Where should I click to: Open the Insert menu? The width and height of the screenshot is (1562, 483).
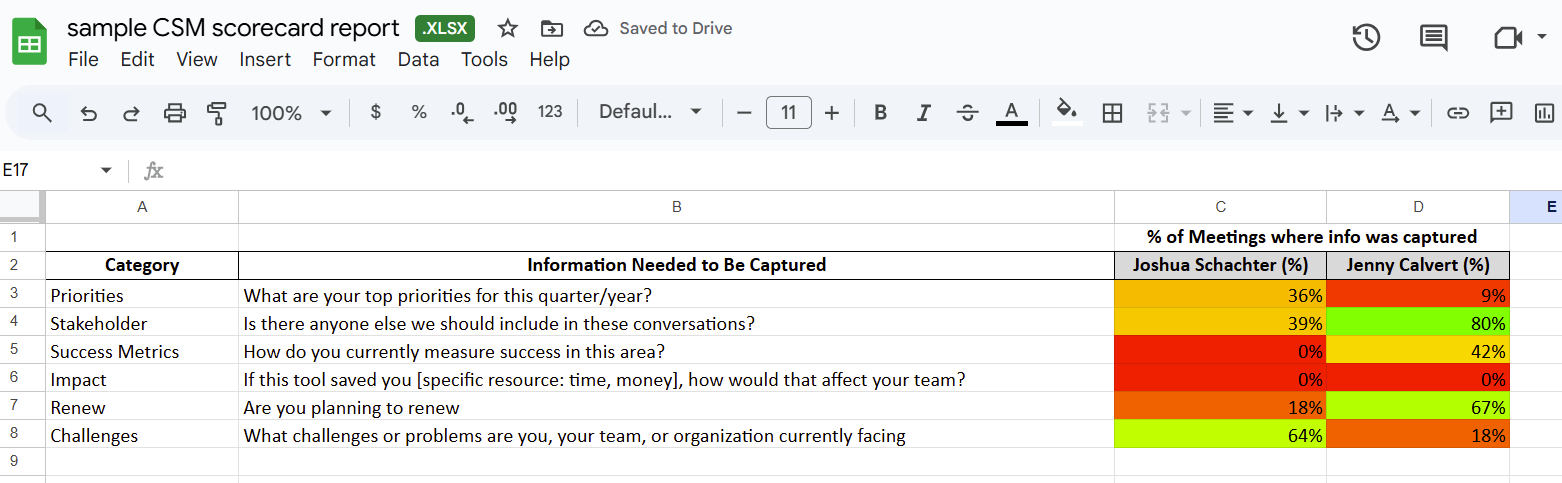[265, 59]
